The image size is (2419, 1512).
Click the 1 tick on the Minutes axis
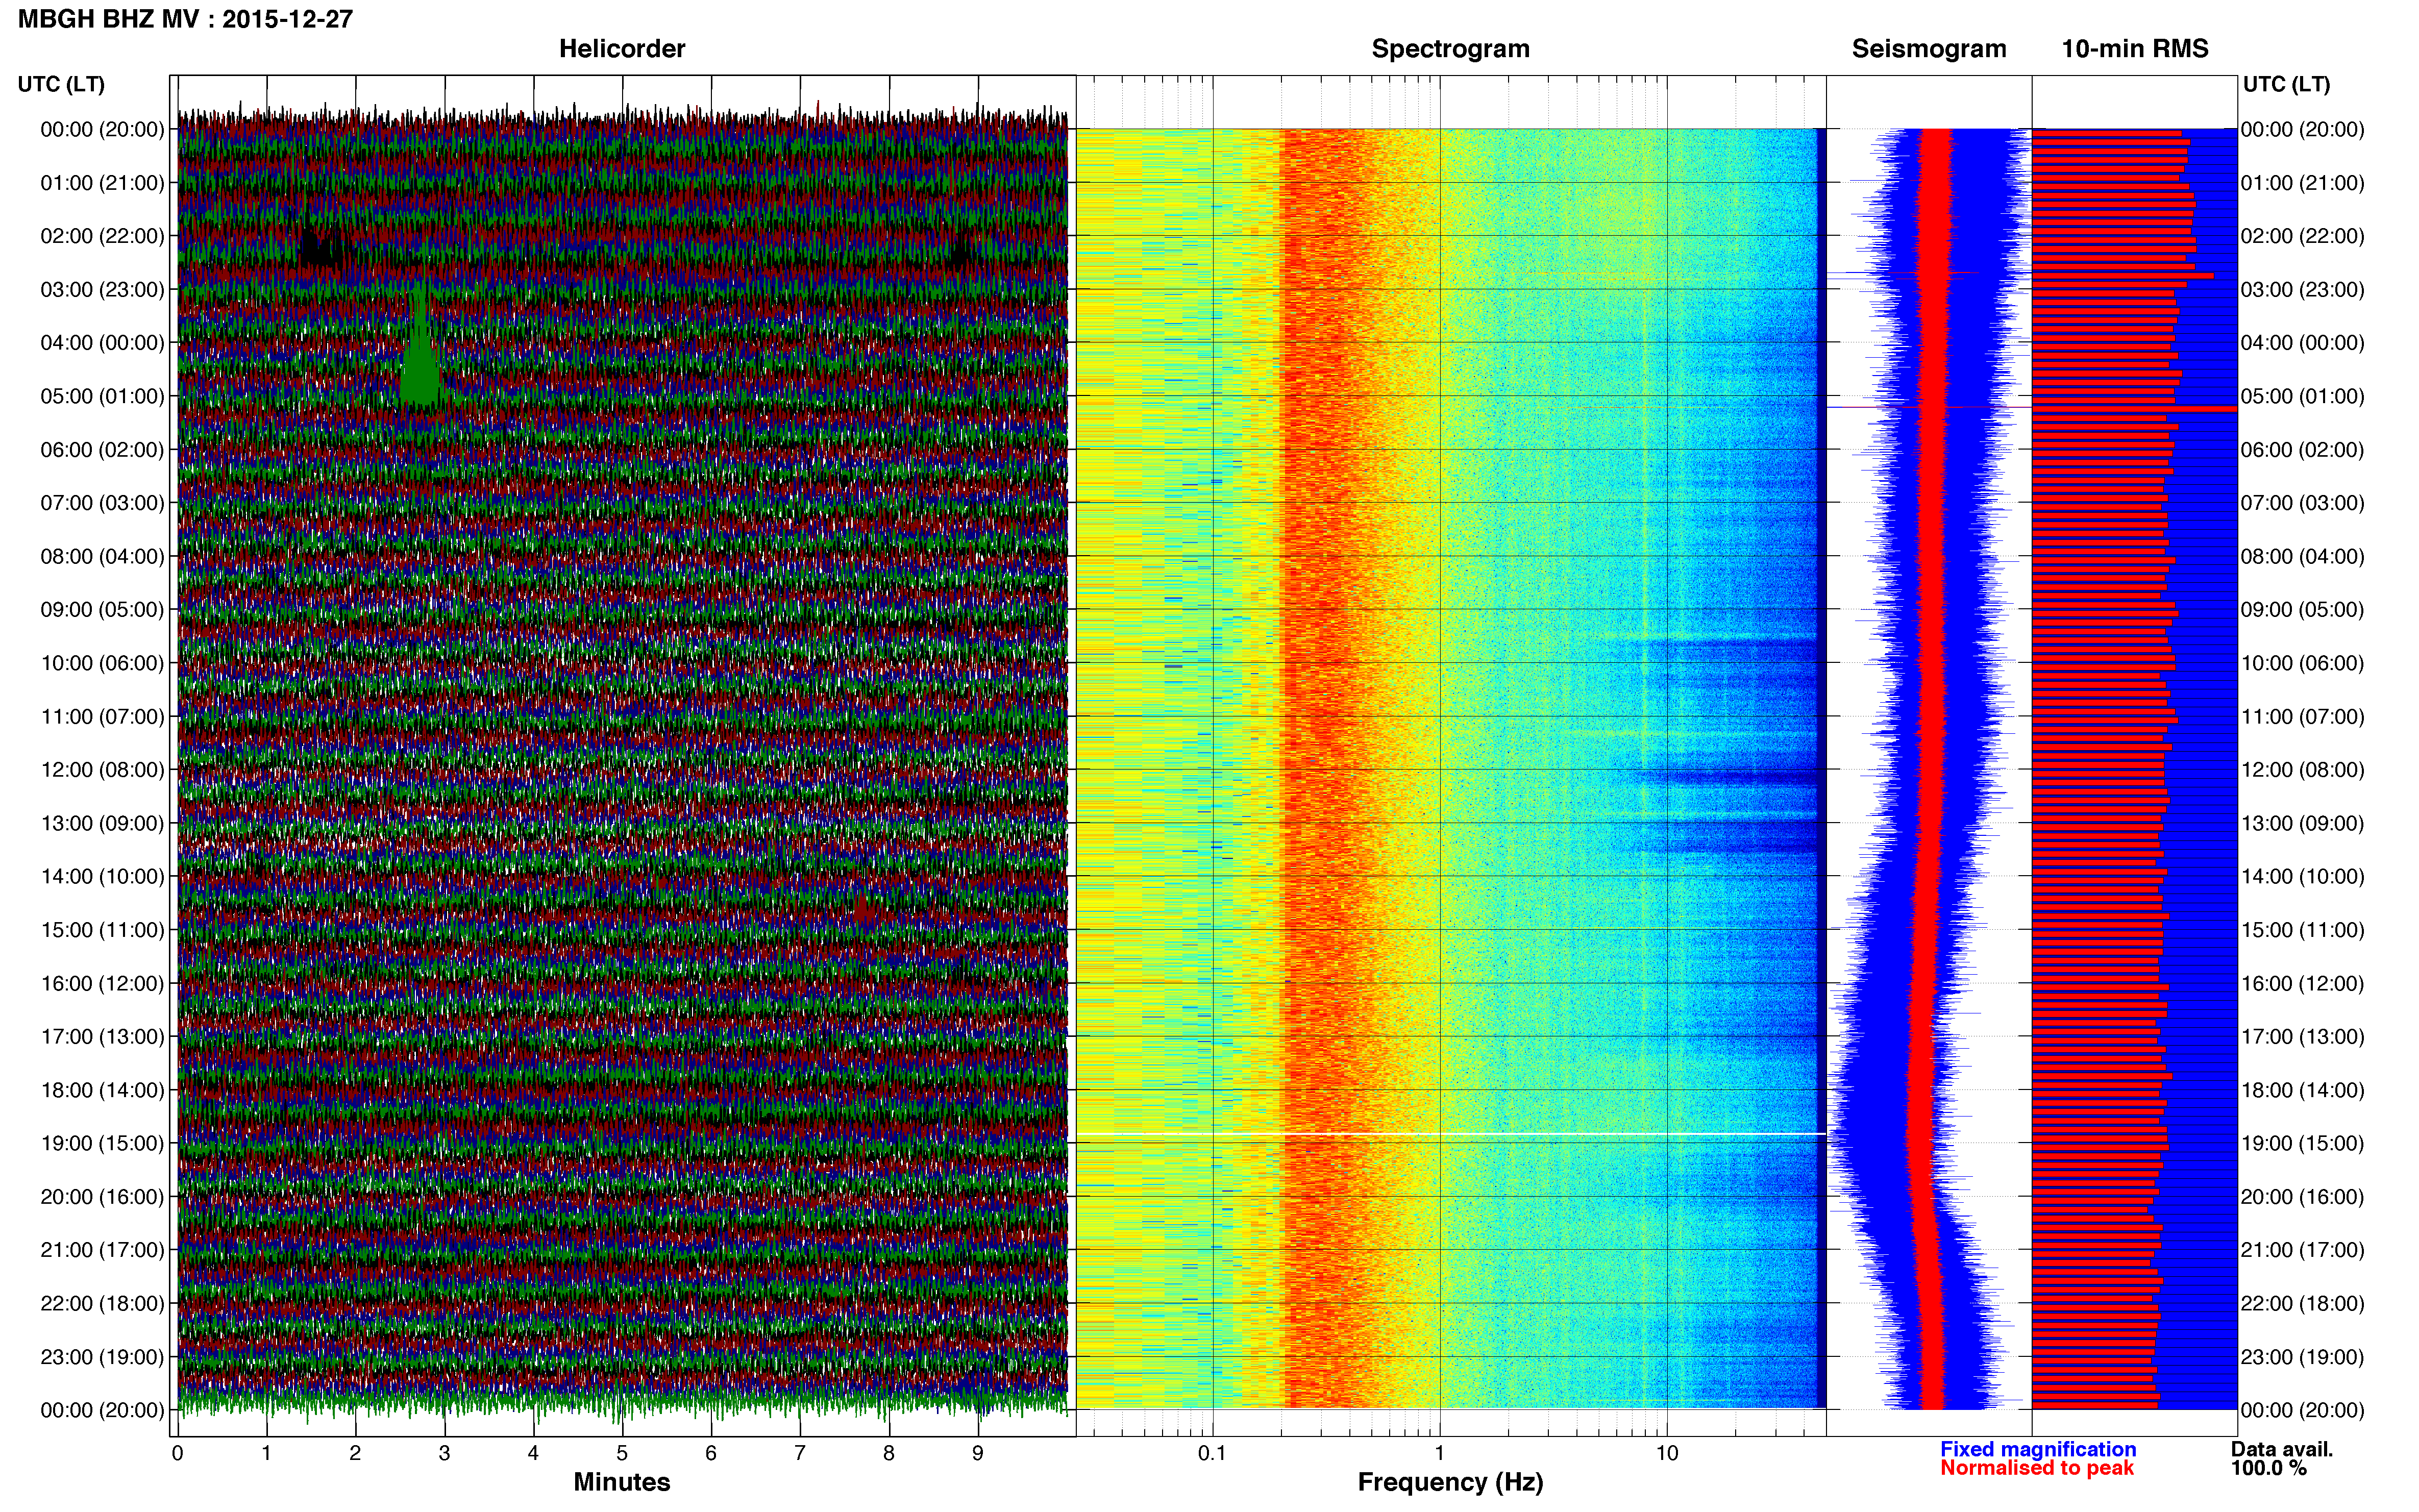click(266, 1453)
